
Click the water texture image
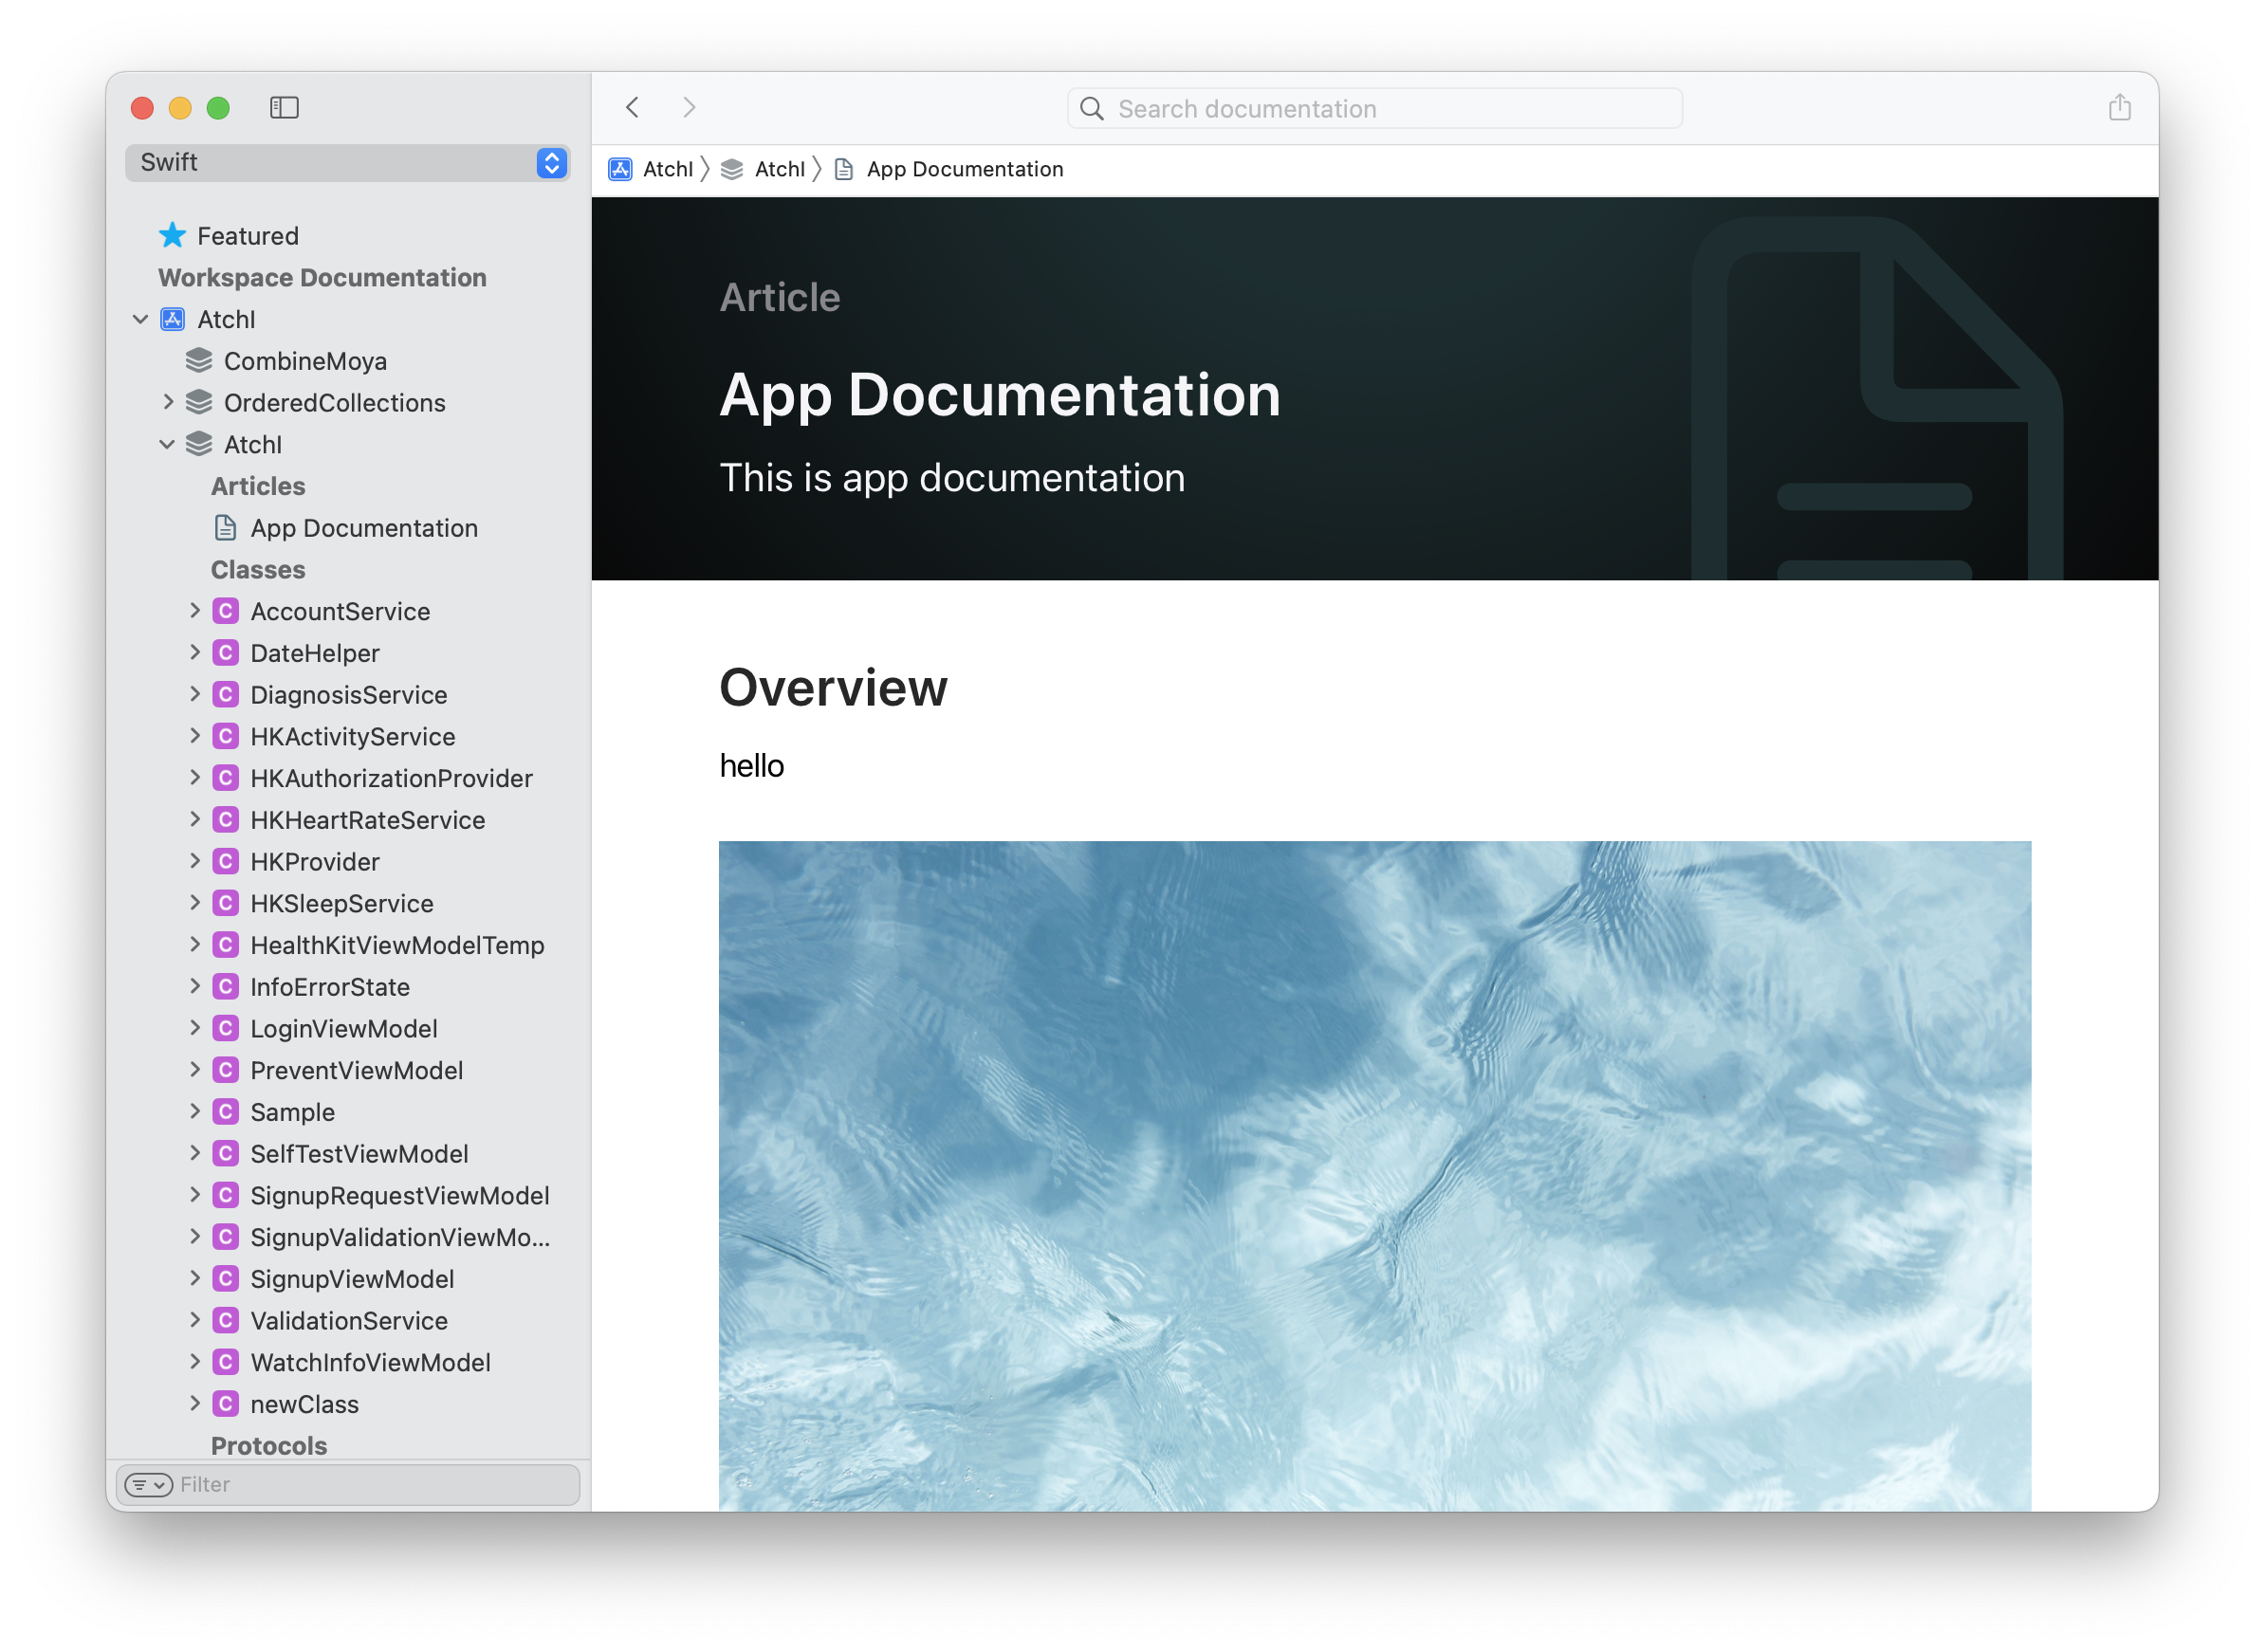tap(1374, 1175)
